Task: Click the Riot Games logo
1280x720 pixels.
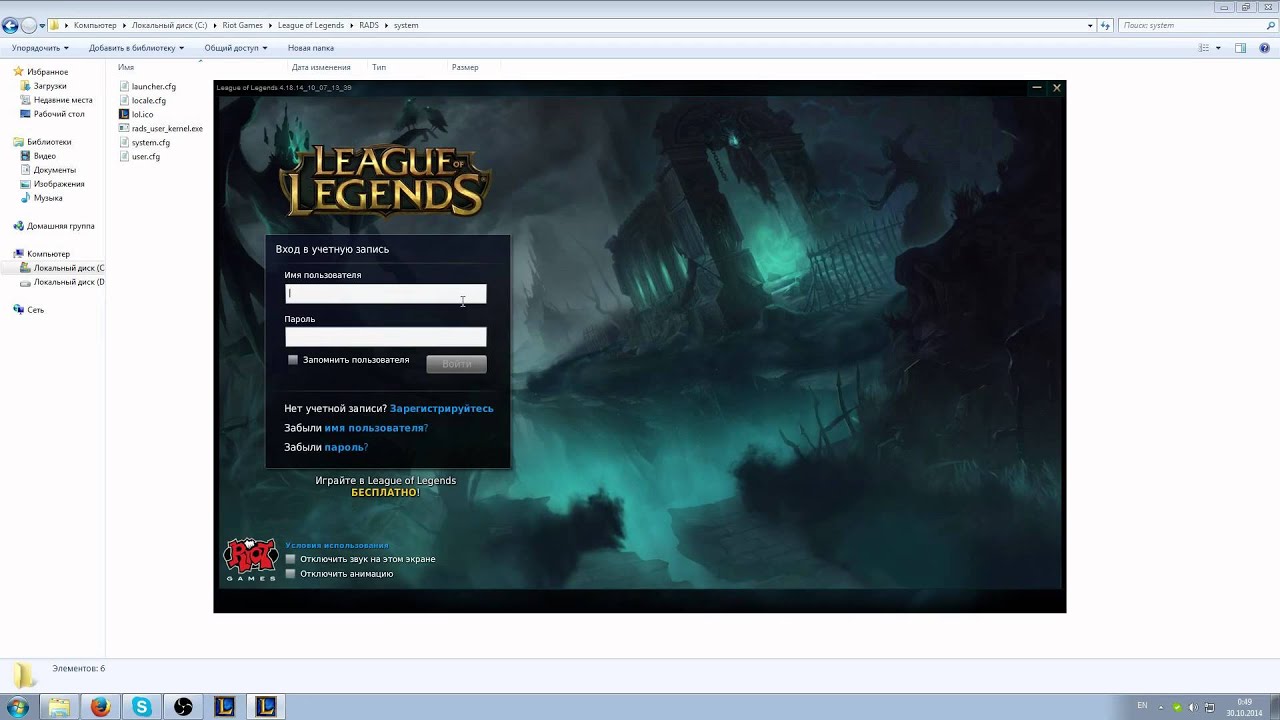Action: 250,560
